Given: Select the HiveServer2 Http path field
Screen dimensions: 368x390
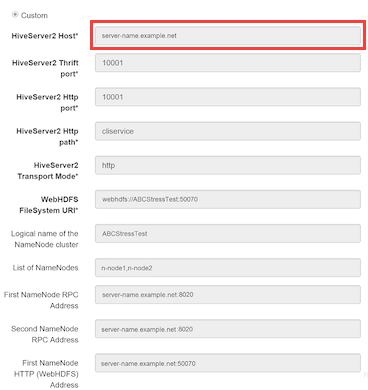Looking at the screenshot, I should point(228,131).
